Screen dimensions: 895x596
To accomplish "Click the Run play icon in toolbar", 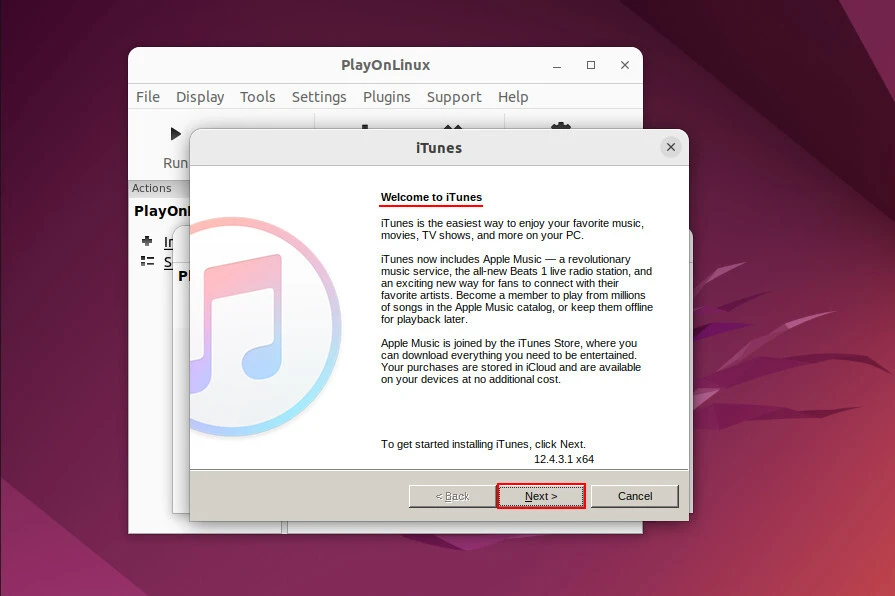I will 176,134.
